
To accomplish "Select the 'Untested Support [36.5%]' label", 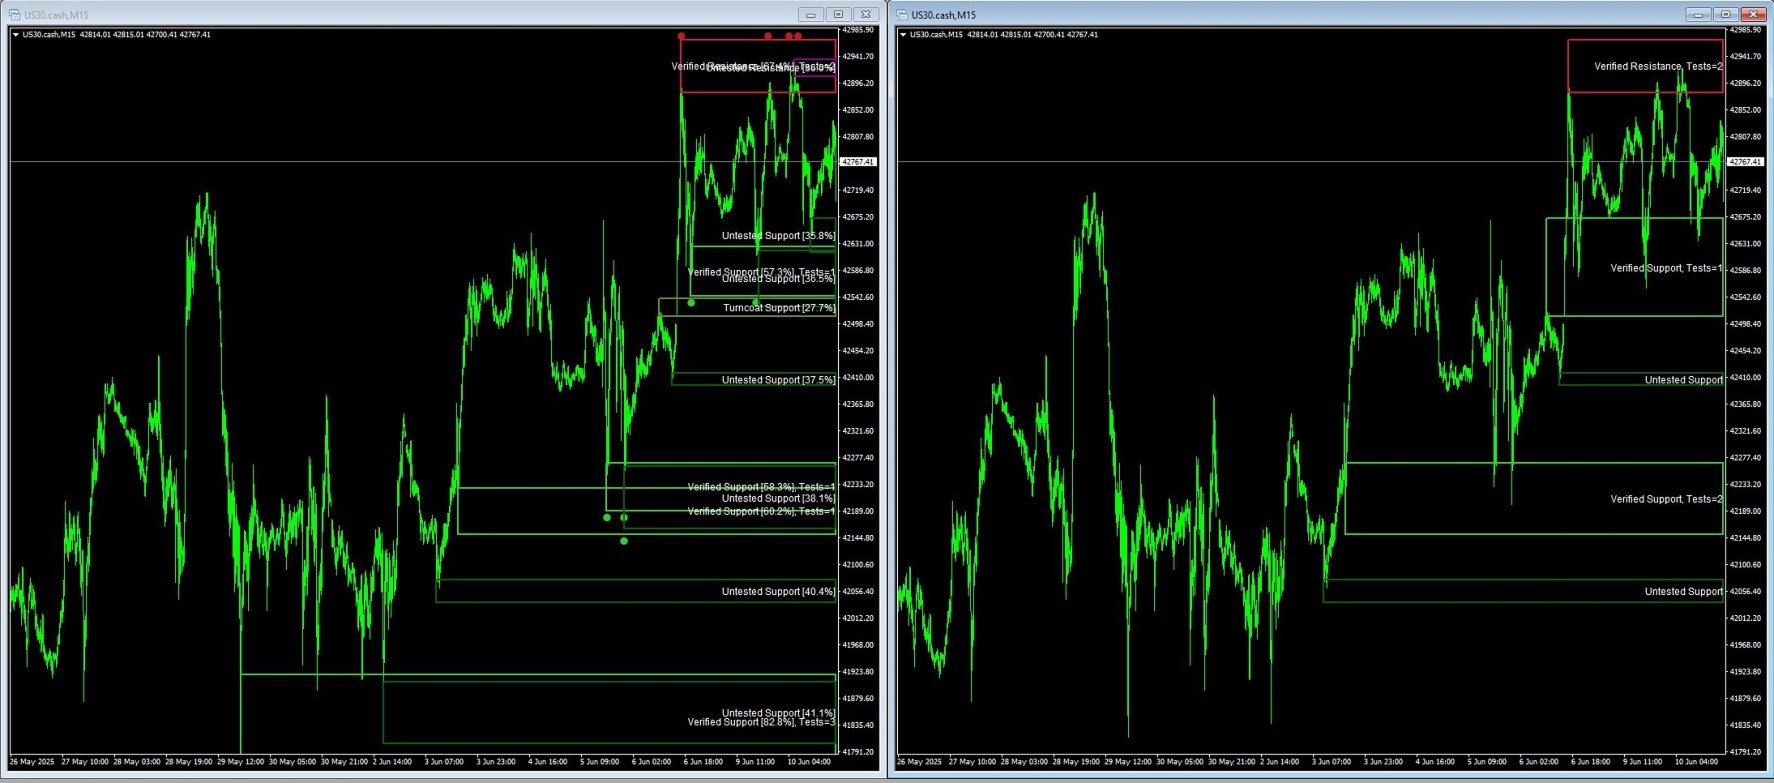I will pos(778,279).
